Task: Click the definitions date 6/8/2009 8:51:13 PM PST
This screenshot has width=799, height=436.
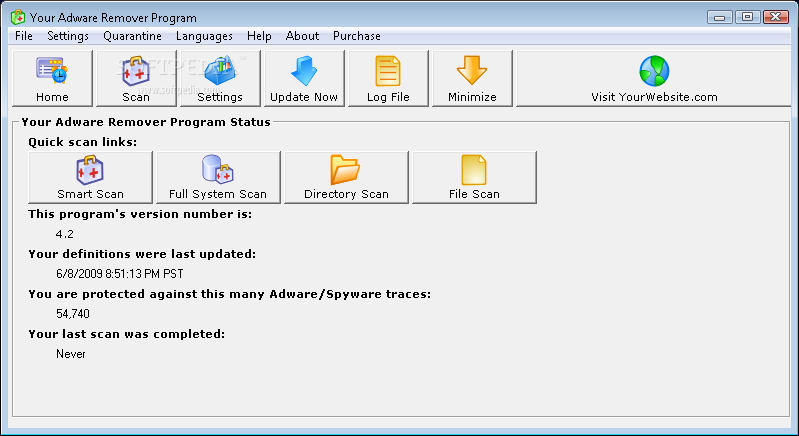Action: (x=120, y=274)
